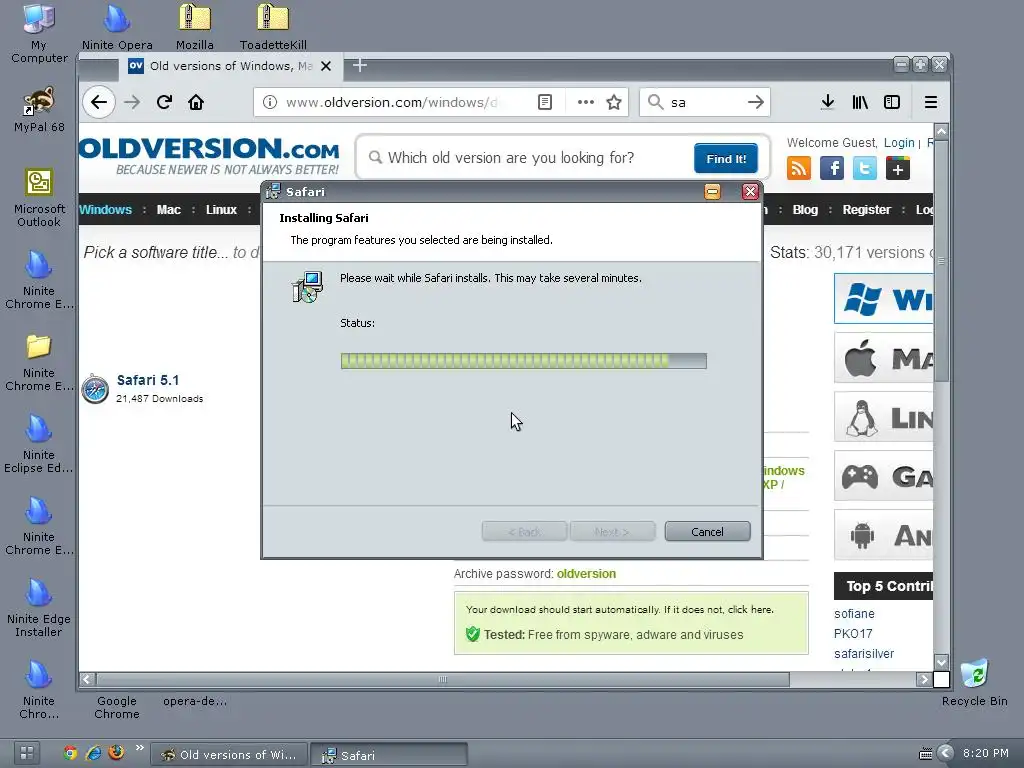
Task: Open the Mac nav menu item
Action: pos(168,210)
